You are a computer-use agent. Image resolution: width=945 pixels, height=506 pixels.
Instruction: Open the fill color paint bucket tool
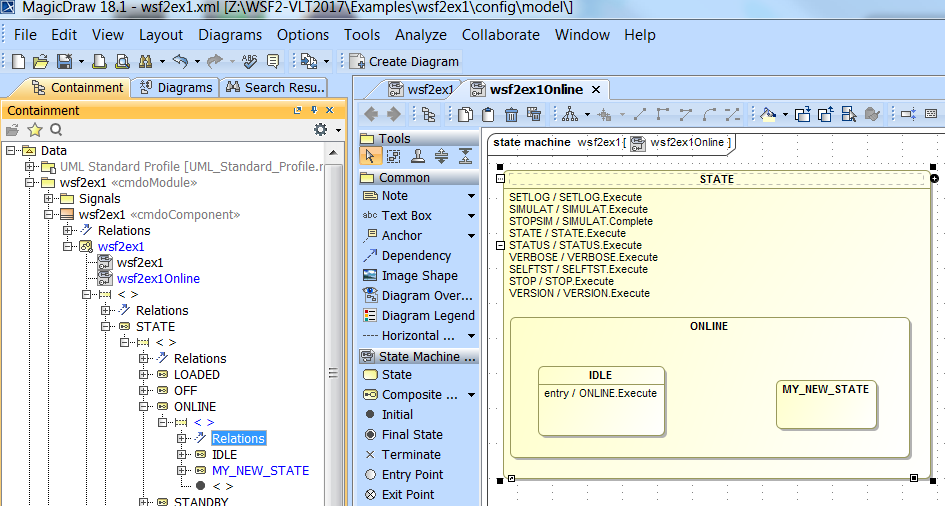tap(769, 114)
